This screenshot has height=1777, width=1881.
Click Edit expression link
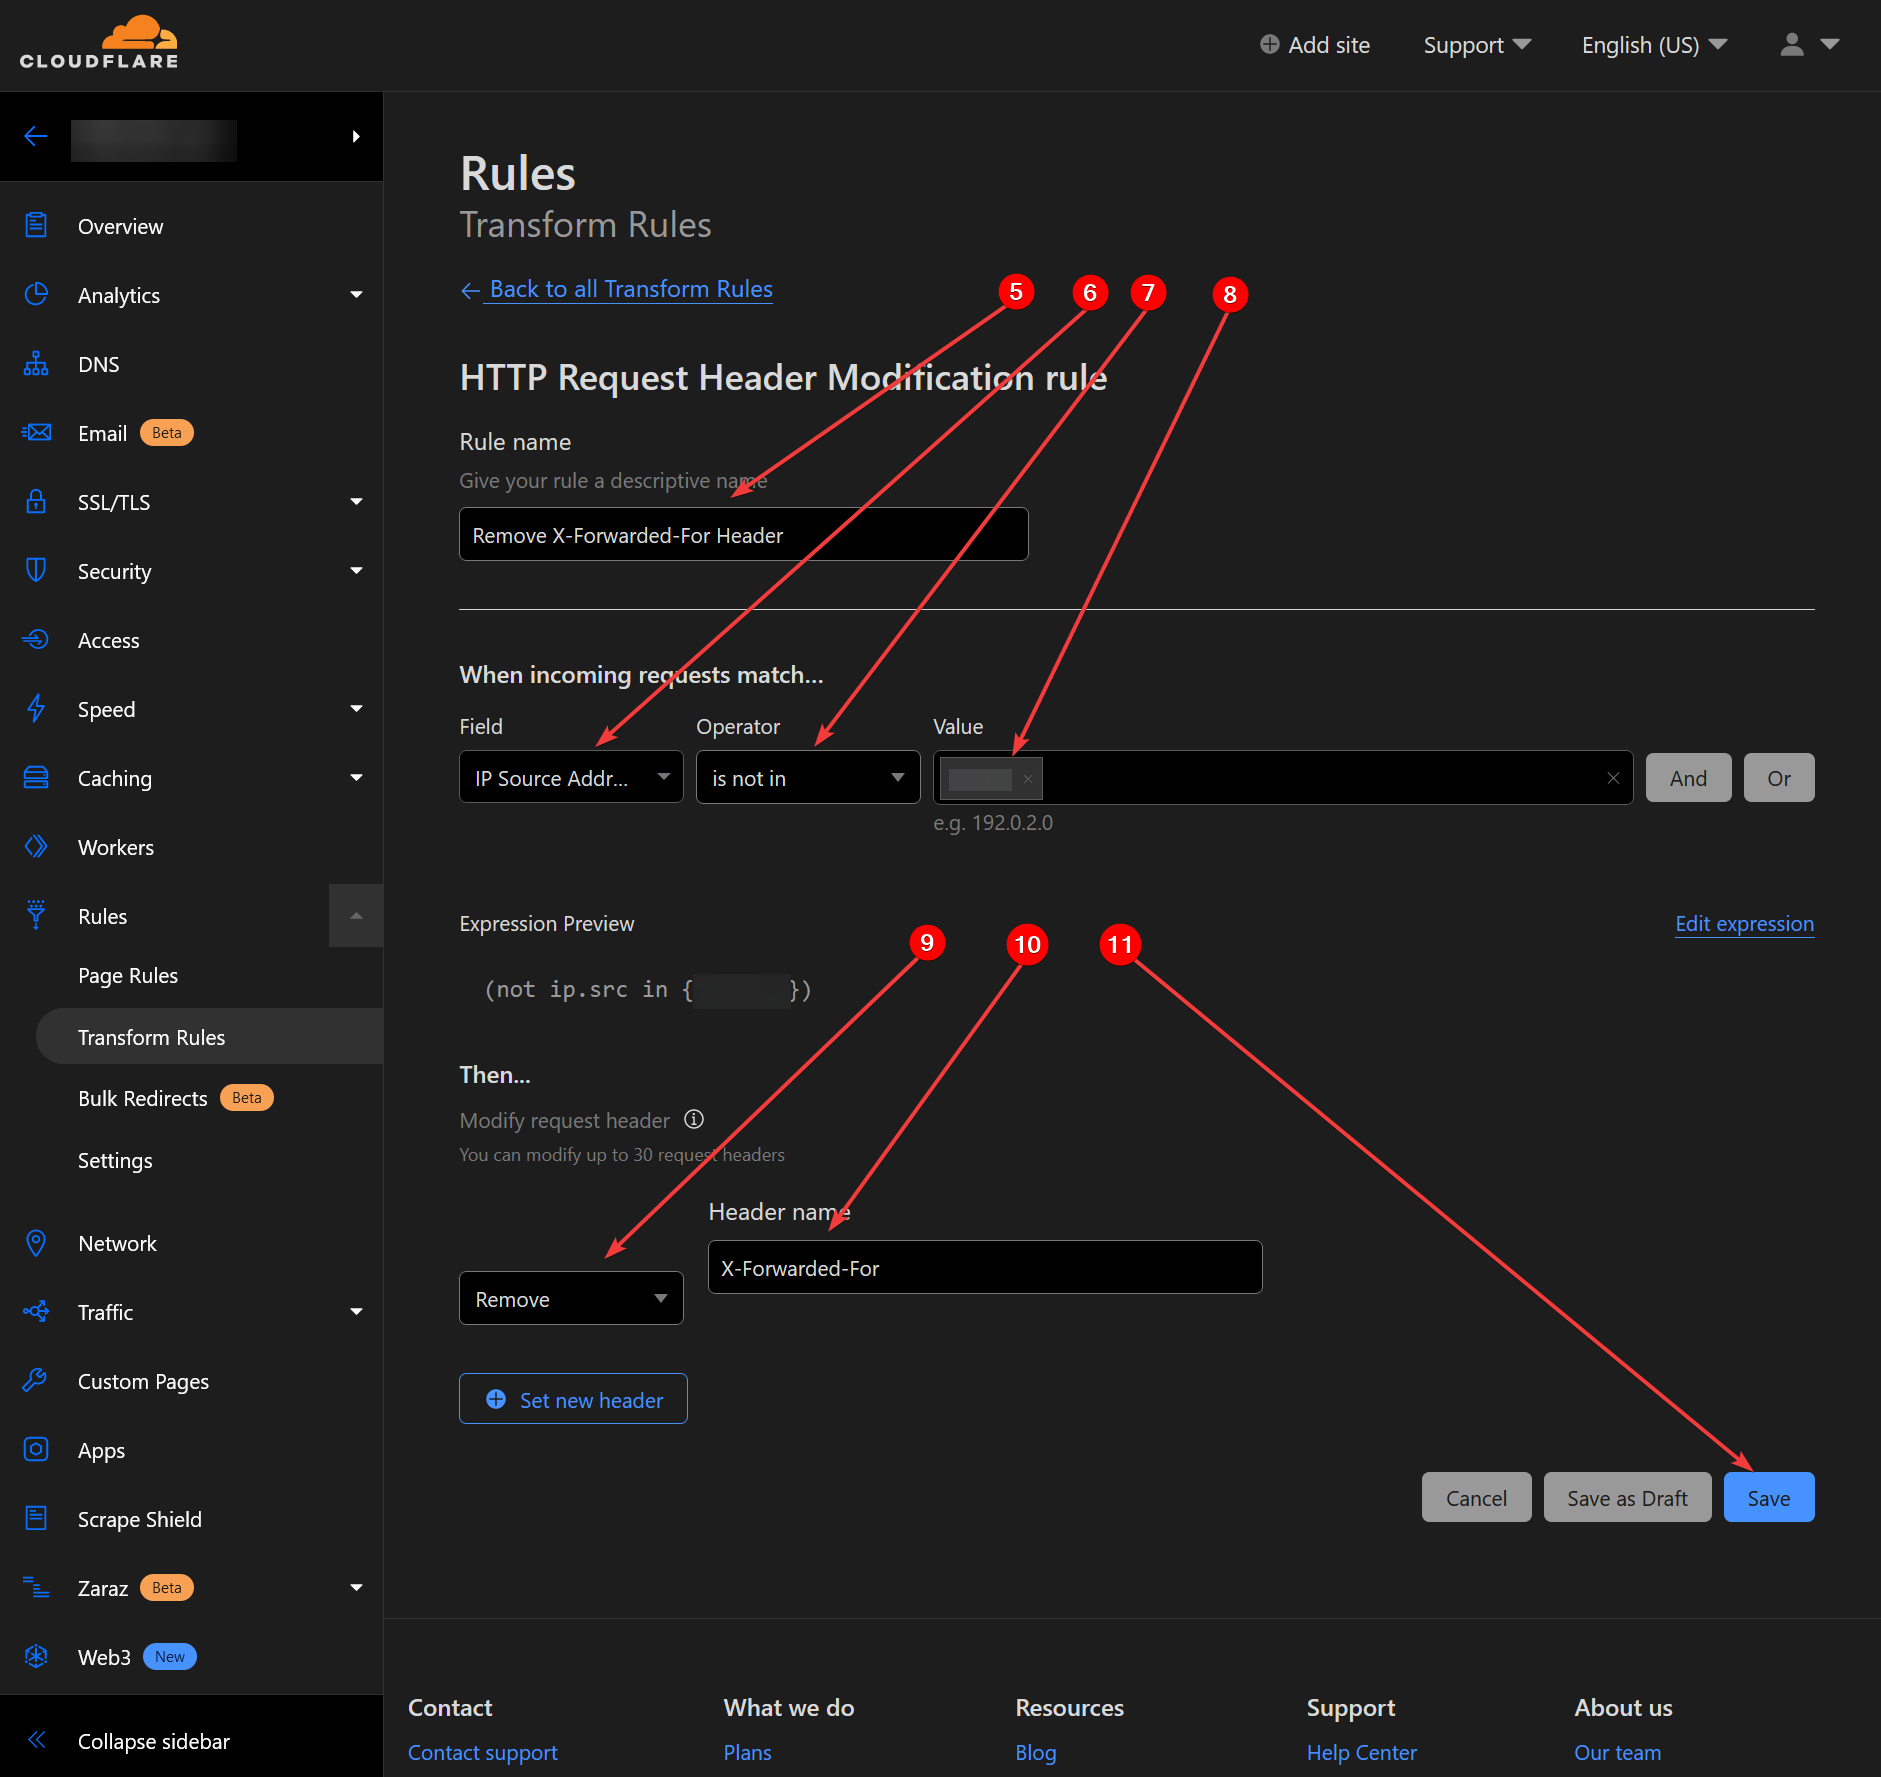[x=1744, y=924]
